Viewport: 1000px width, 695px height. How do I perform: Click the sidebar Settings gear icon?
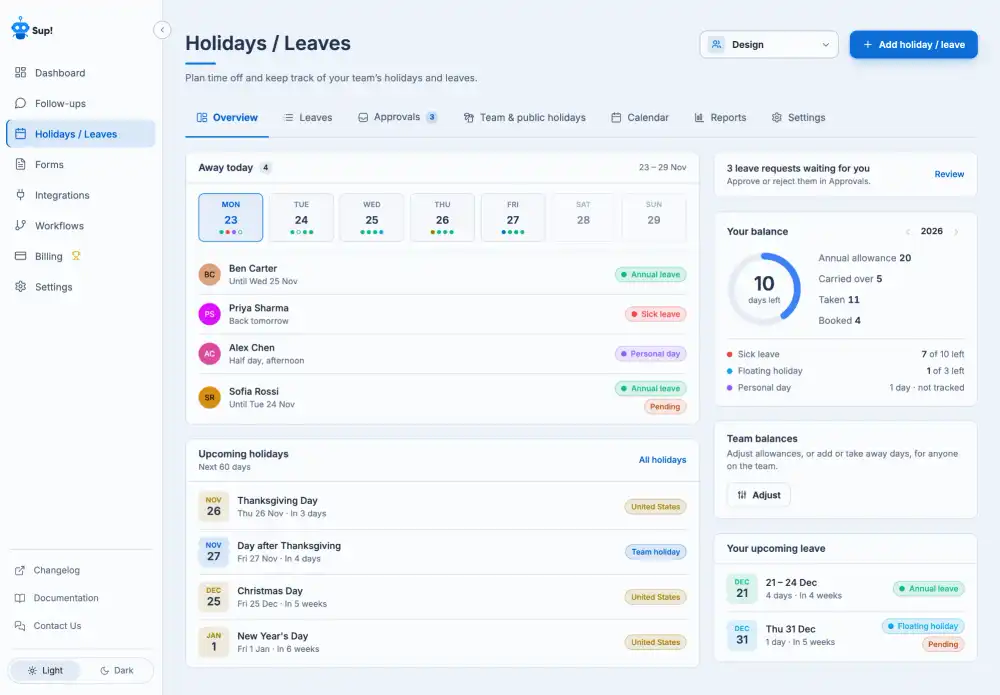[20, 286]
